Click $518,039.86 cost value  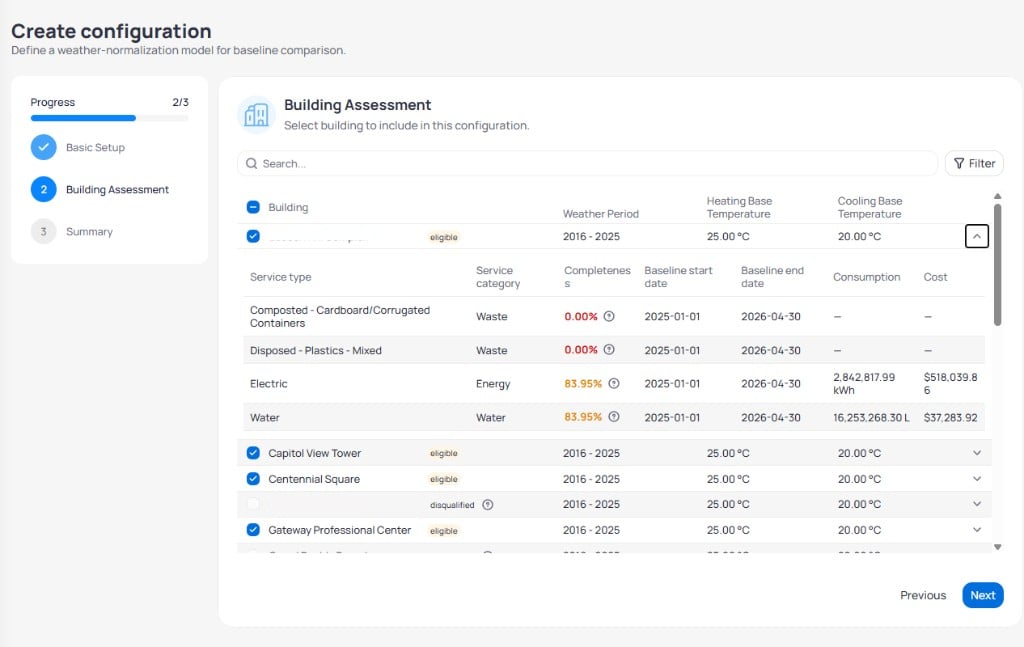pos(950,384)
